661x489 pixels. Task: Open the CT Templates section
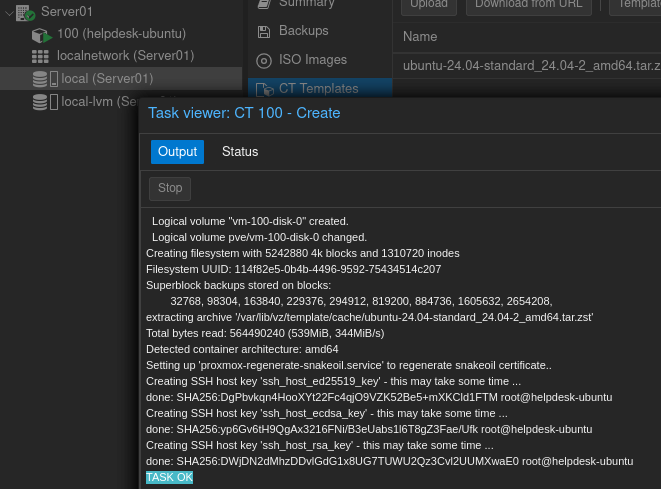click(318, 89)
